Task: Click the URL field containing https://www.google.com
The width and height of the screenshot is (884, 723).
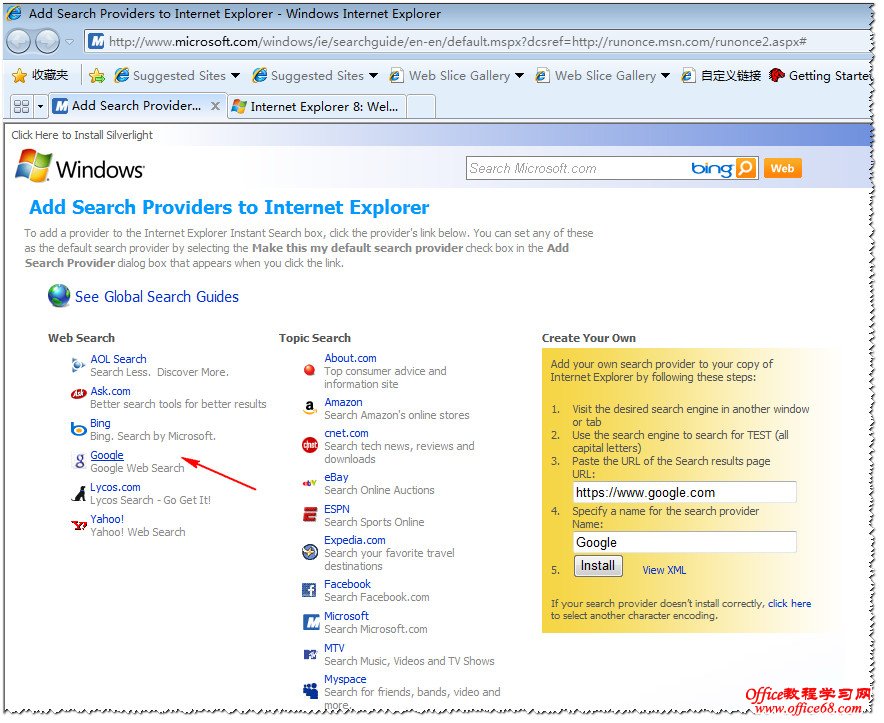Action: pos(684,492)
